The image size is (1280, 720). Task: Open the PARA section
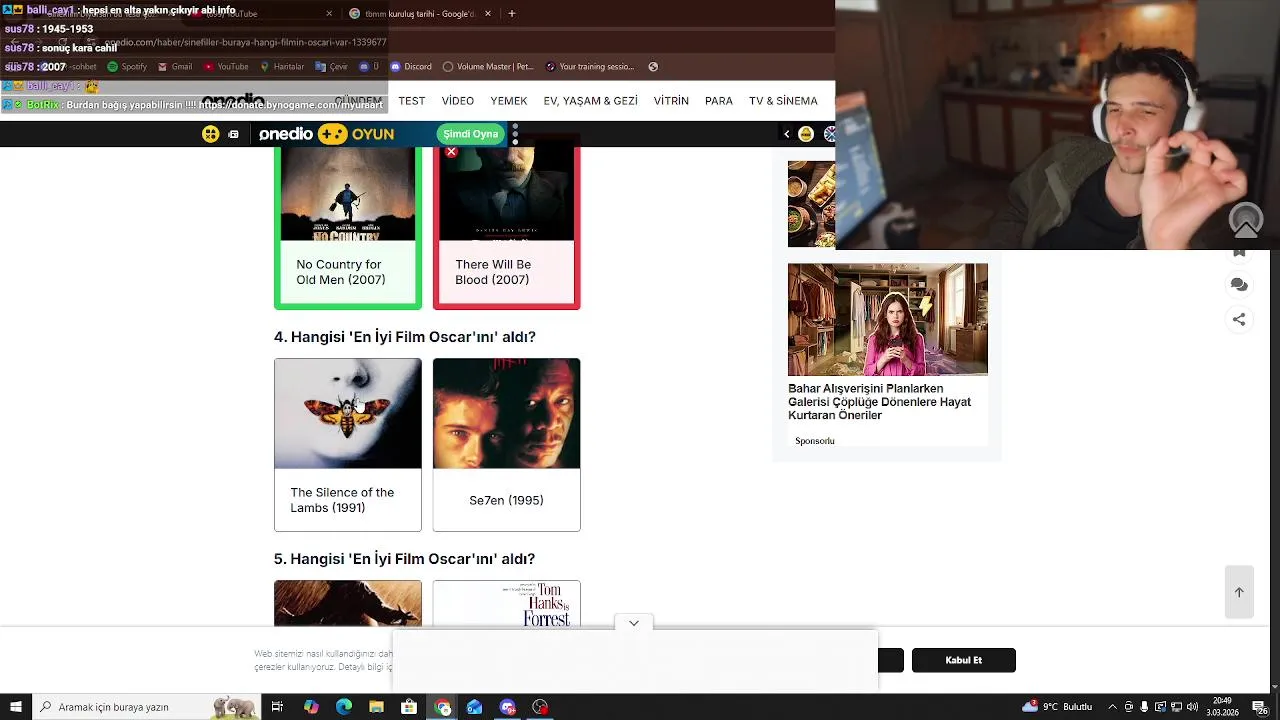click(719, 101)
